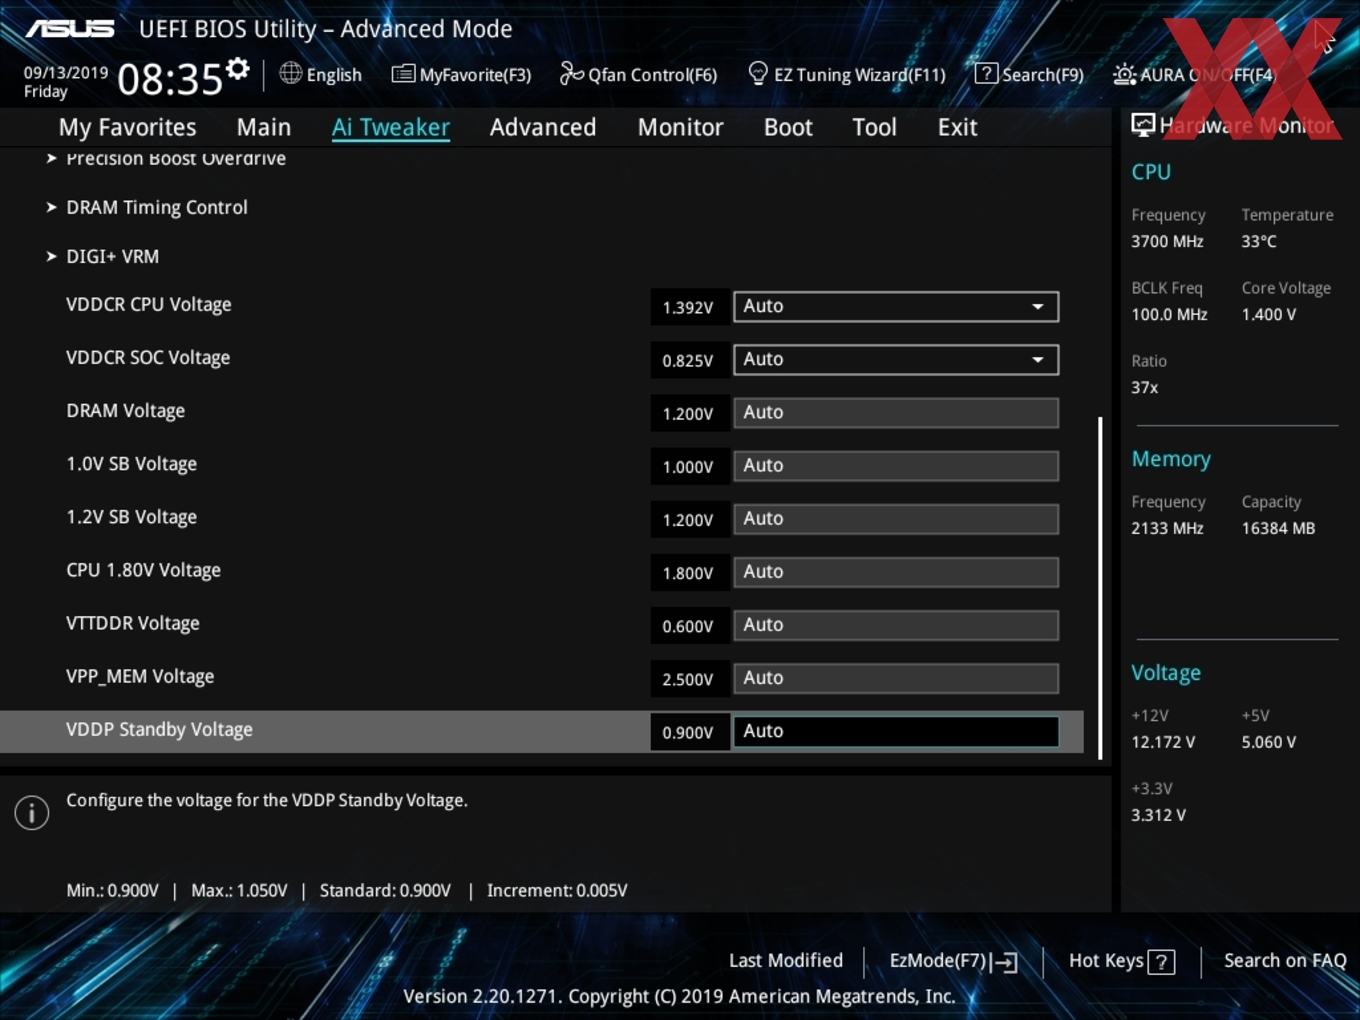Image resolution: width=1360 pixels, height=1020 pixels.
Task: Click the 3700 MHz CPU frequency
Action: click(x=1167, y=241)
